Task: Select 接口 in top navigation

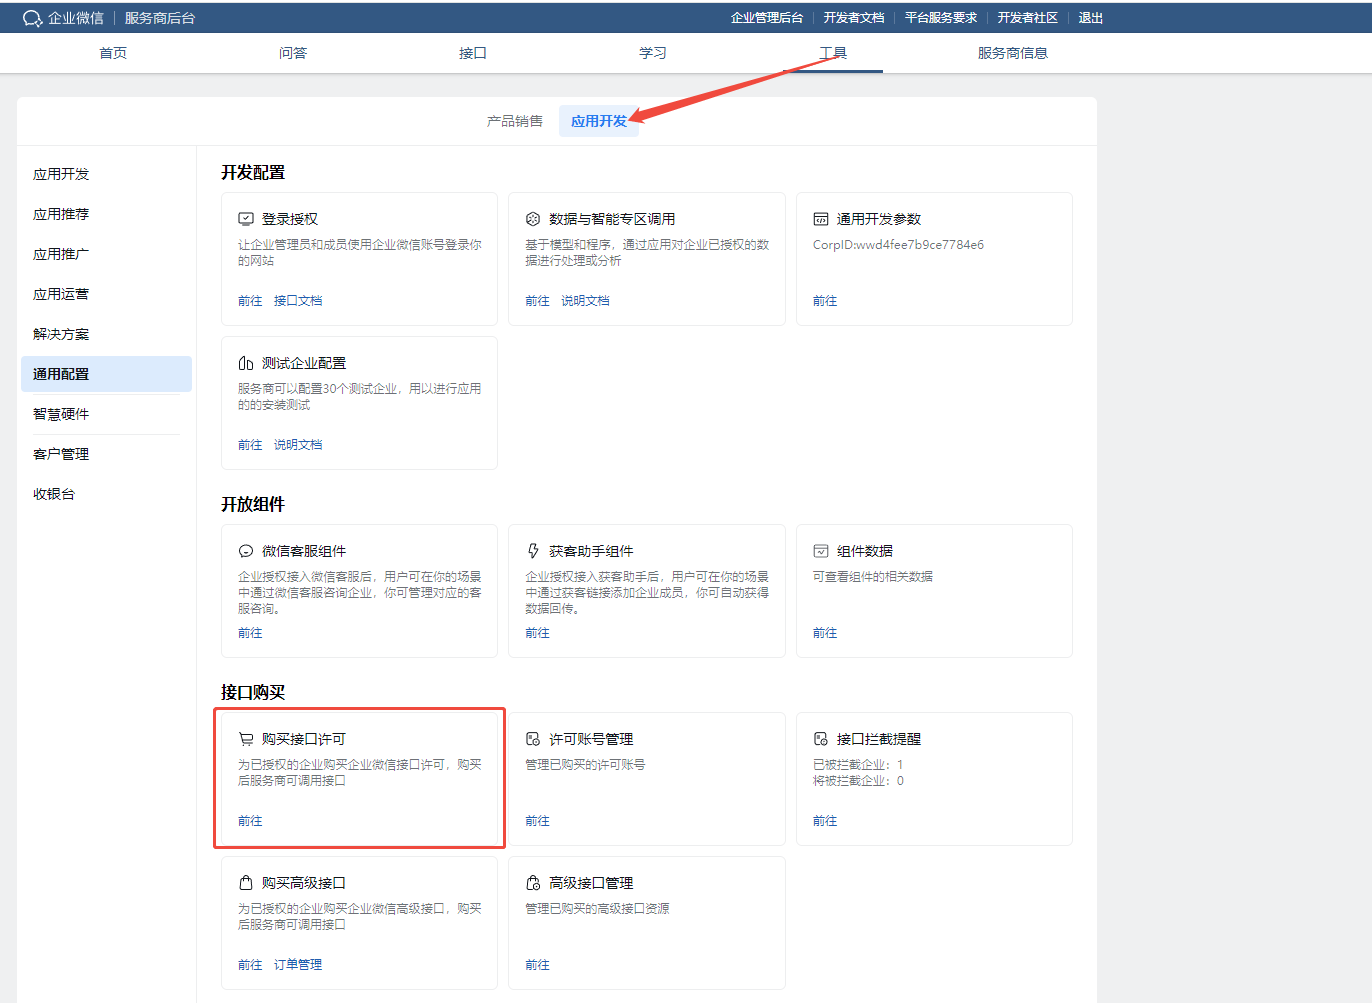Action: coord(472,53)
